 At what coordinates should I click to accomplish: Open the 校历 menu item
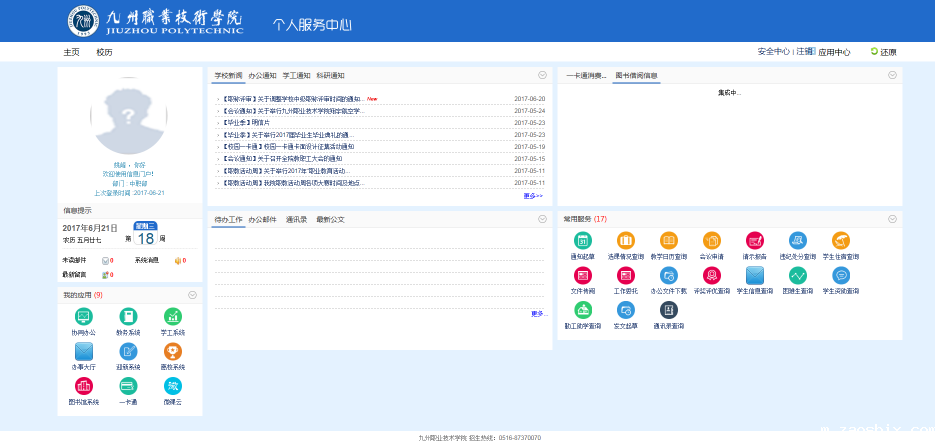104,52
